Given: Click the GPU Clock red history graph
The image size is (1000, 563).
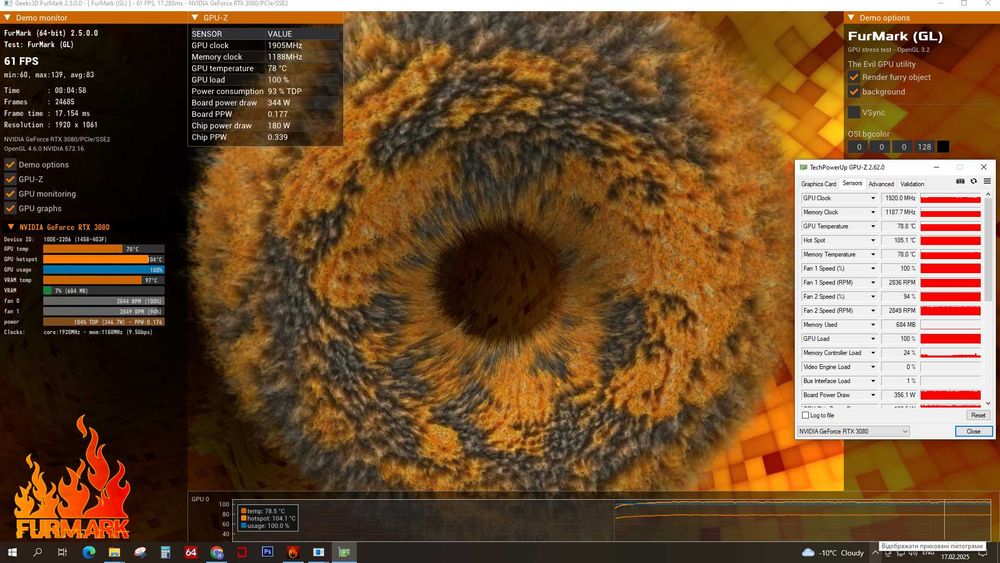Looking at the screenshot, I should point(950,198).
